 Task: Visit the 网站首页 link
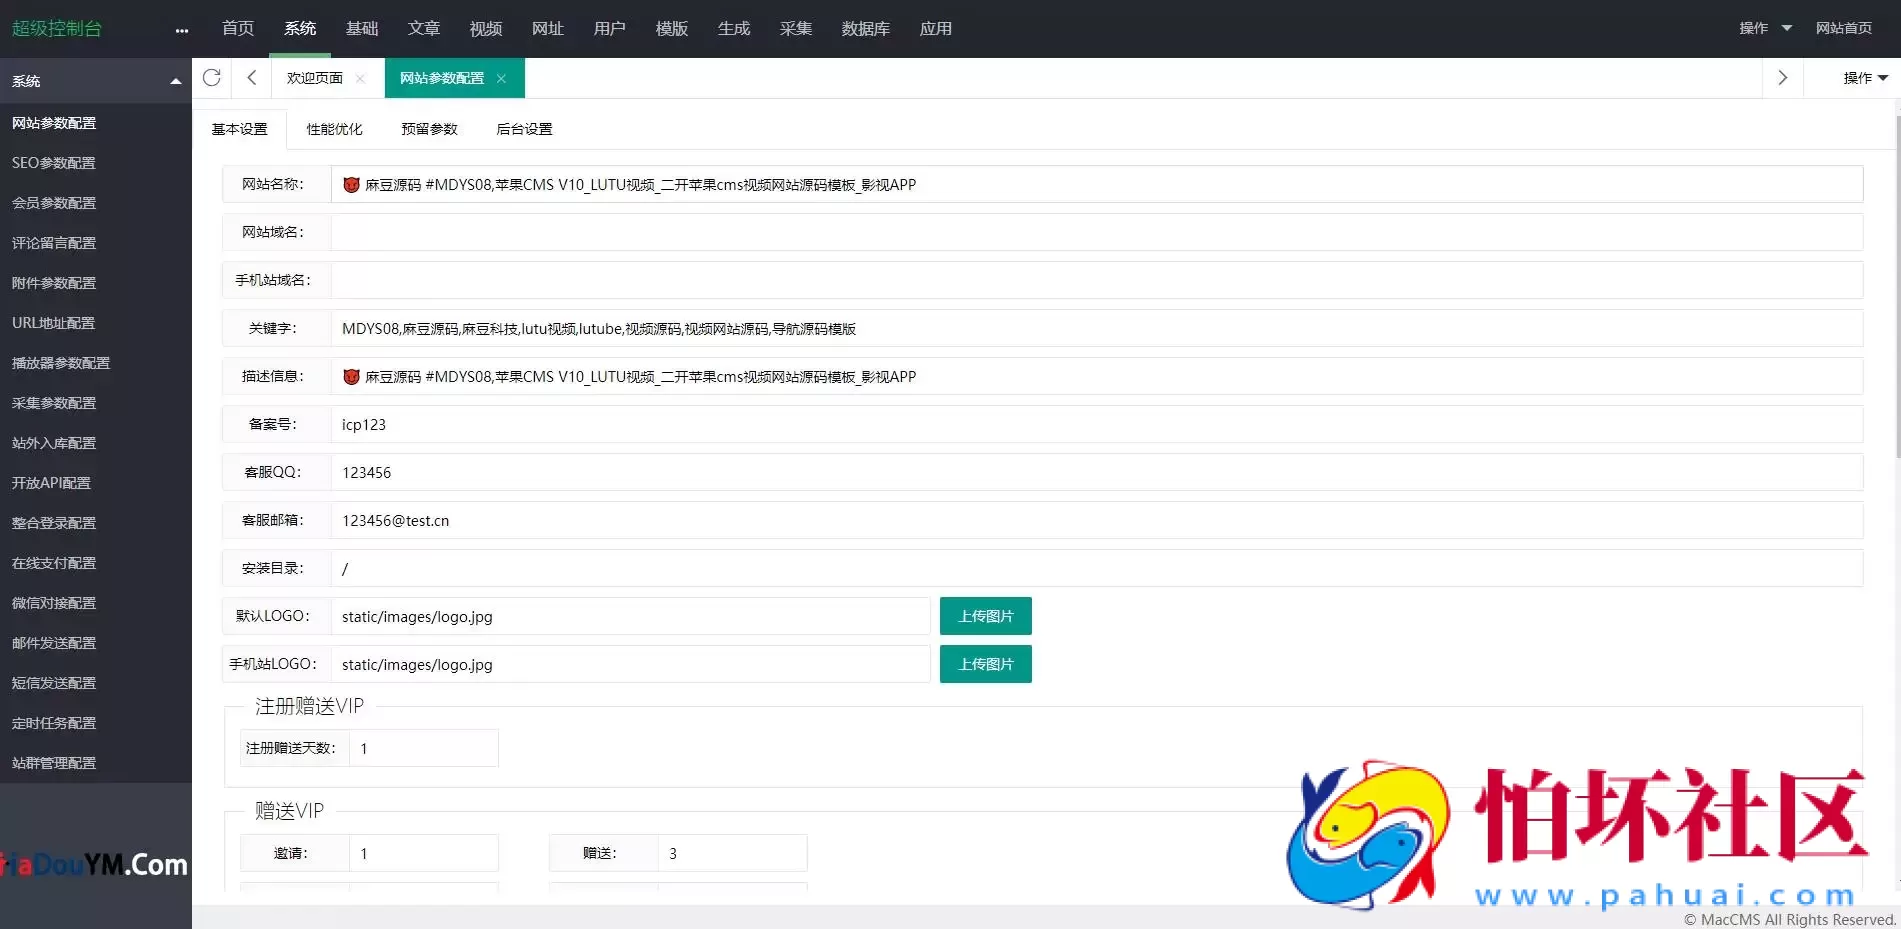coord(1844,28)
